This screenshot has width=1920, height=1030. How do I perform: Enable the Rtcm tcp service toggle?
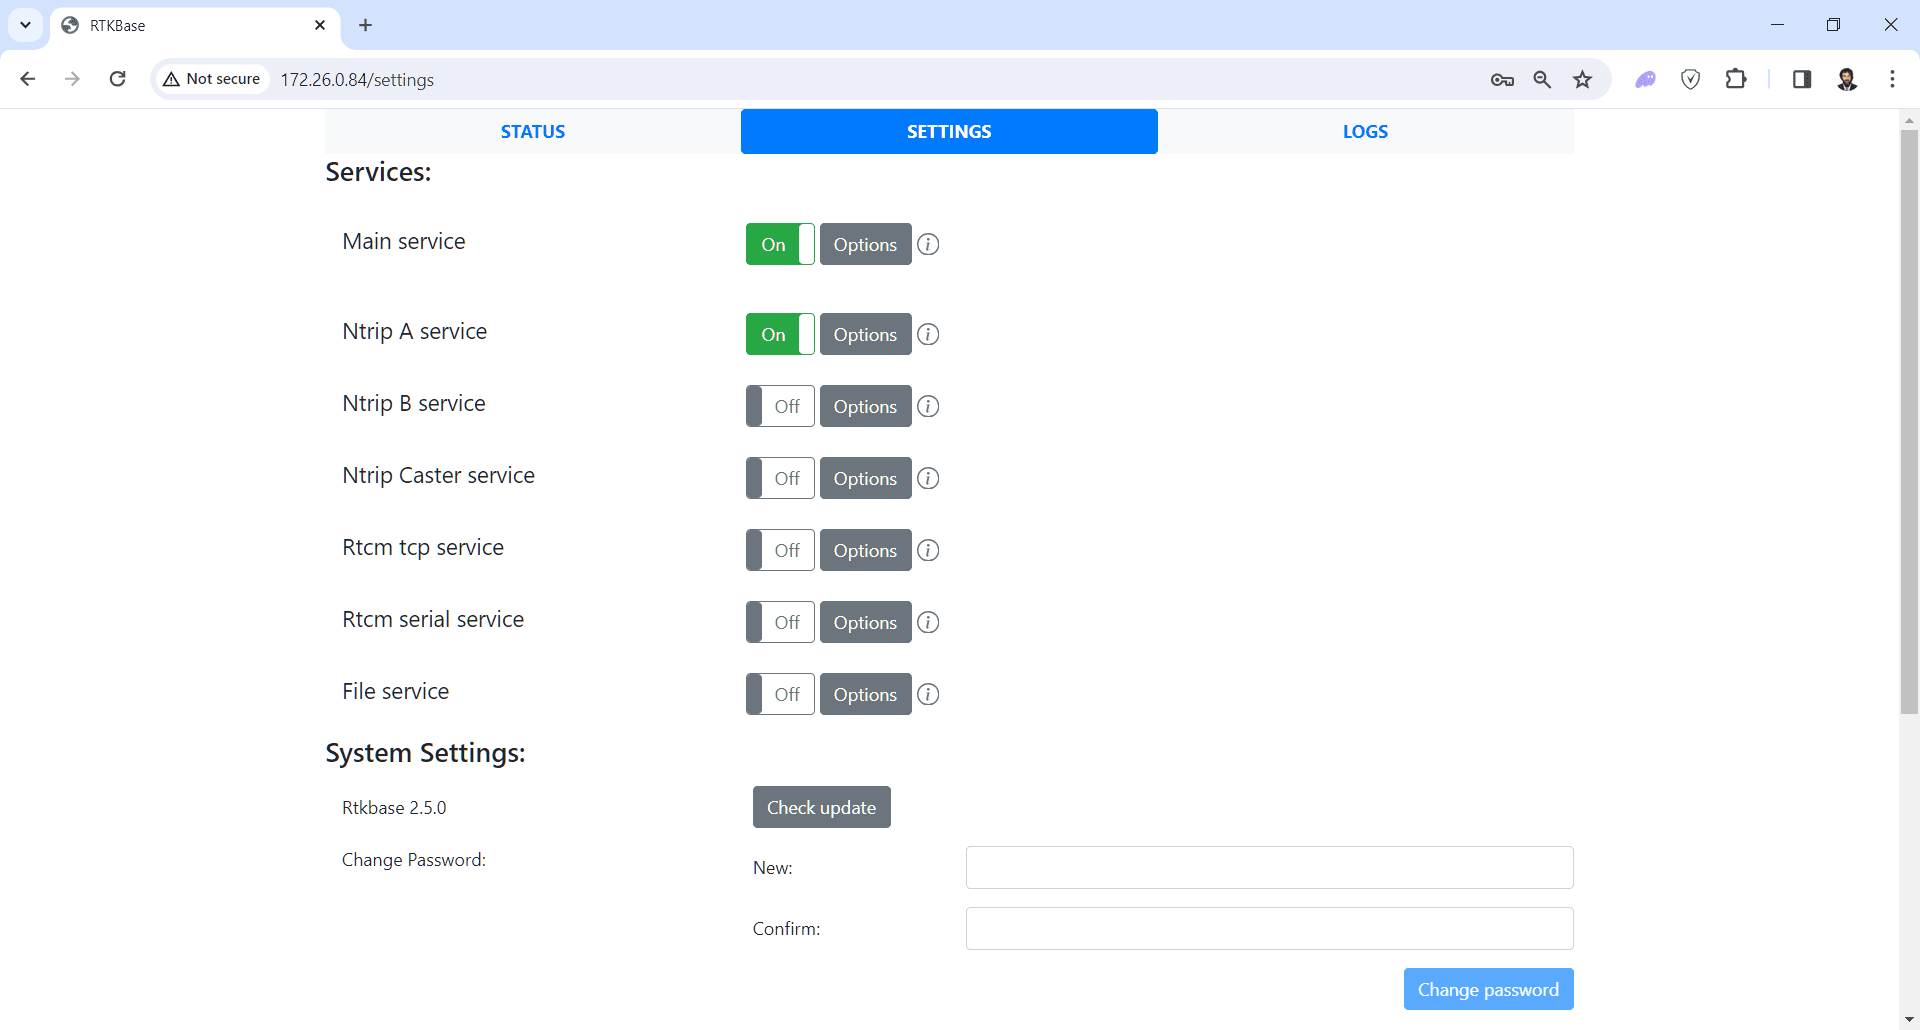[780, 550]
